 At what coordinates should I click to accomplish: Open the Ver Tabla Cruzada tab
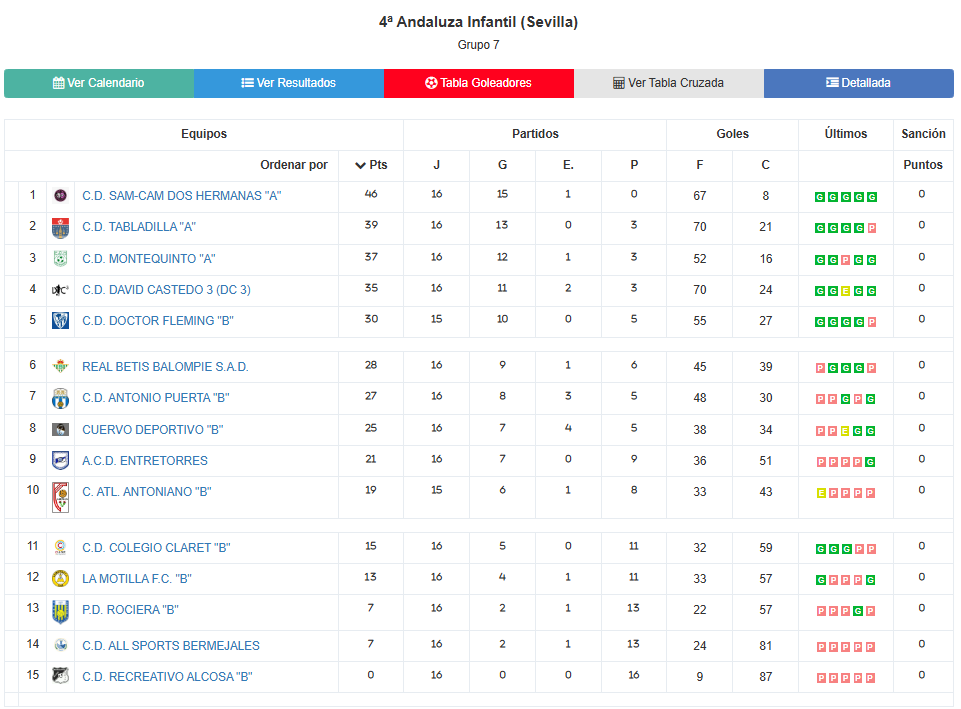tap(669, 83)
